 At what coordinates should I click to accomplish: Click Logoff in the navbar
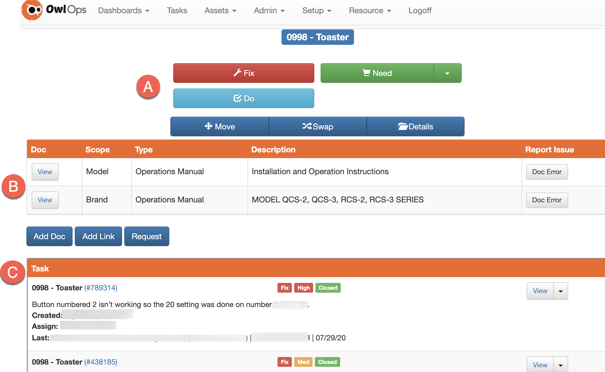[x=420, y=10]
